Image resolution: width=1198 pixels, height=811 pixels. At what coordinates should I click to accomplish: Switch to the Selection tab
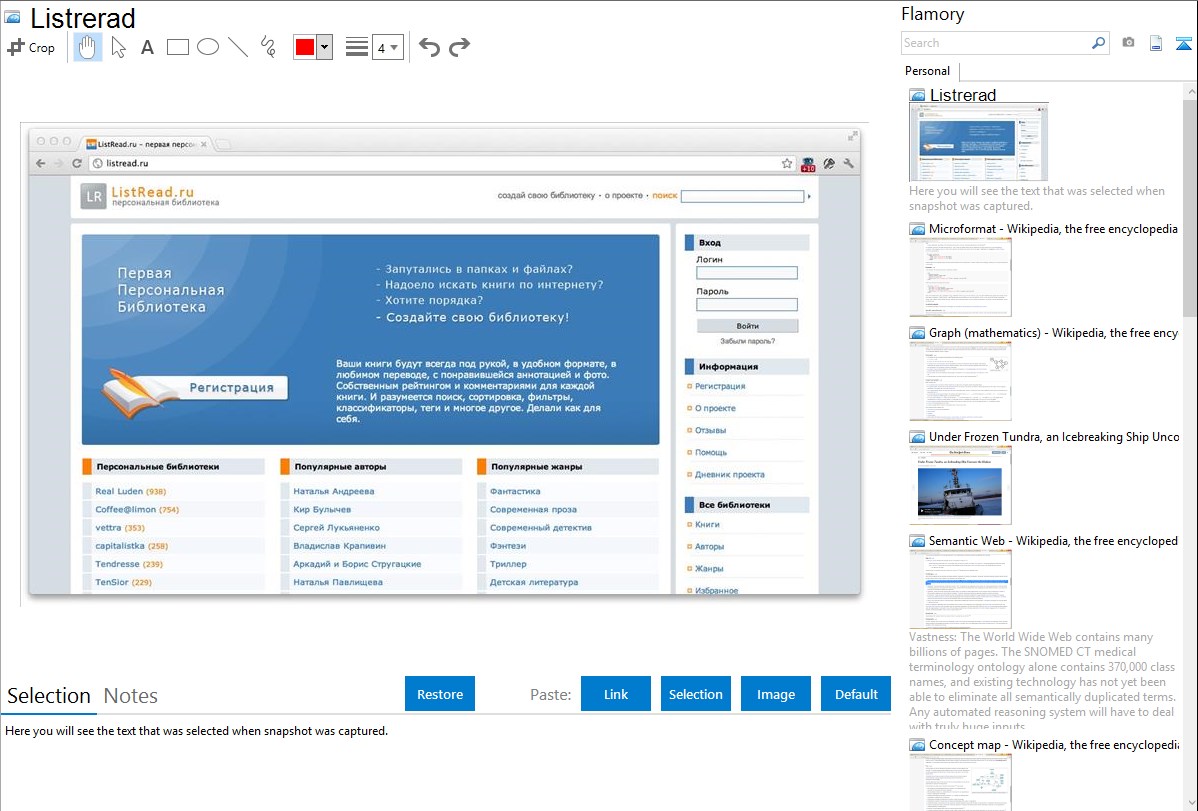click(x=49, y=696)
